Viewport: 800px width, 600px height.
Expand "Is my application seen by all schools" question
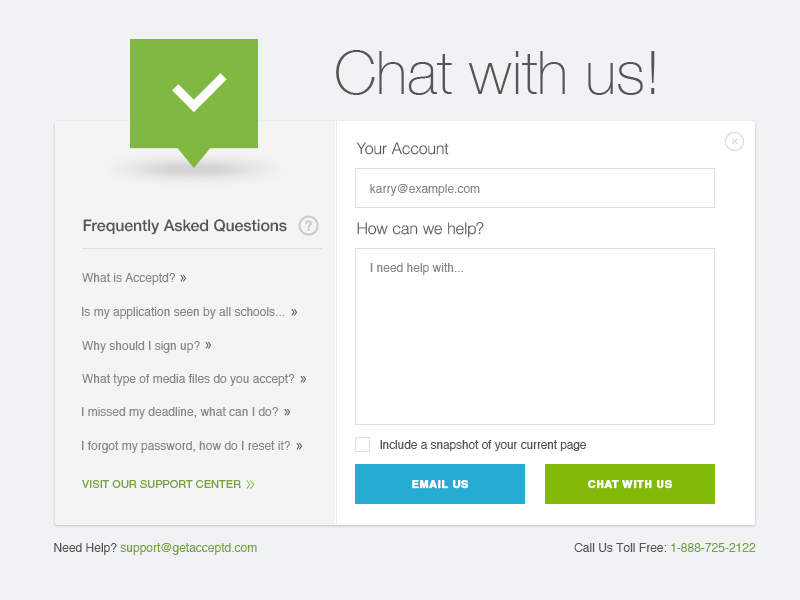183,312
